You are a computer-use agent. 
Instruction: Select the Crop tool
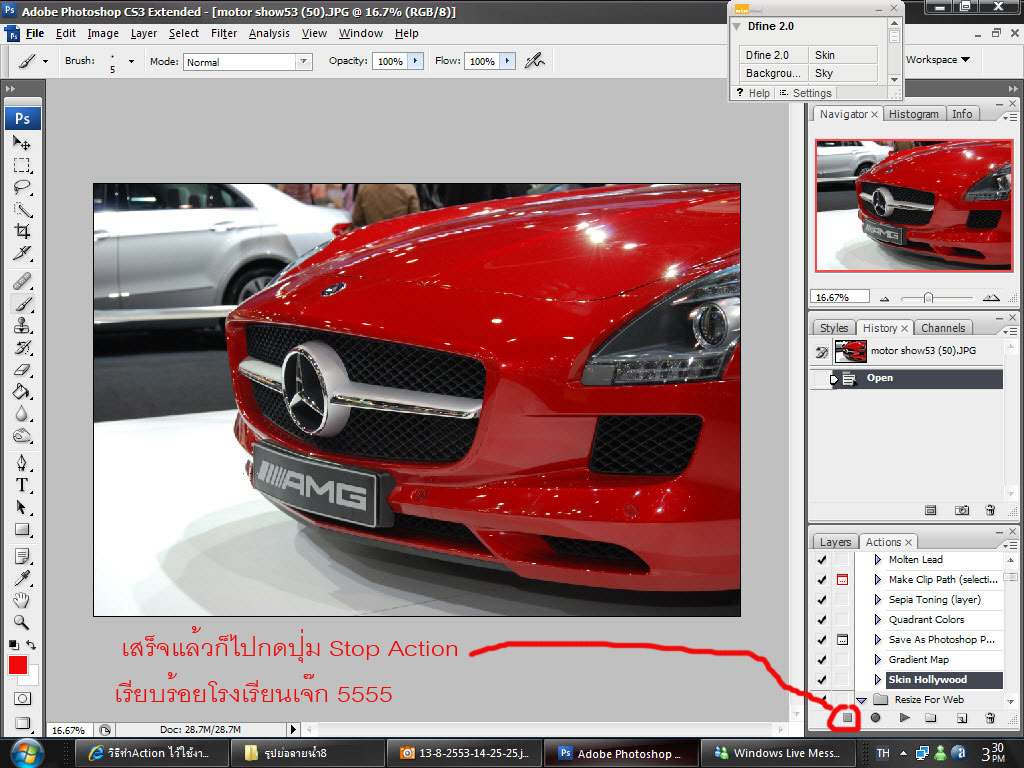point(22,231)
